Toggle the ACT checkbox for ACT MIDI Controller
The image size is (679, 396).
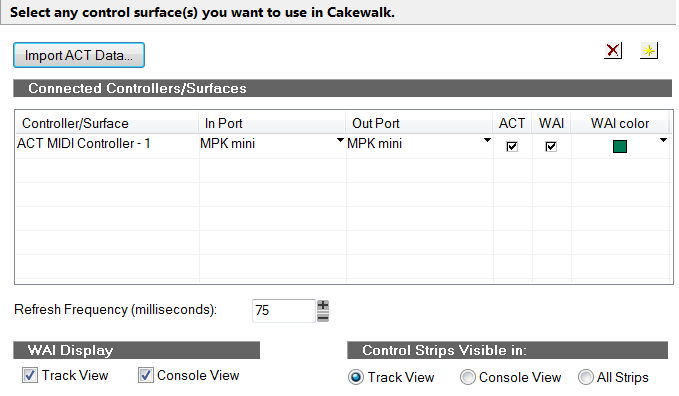click(x=512, y=146)
